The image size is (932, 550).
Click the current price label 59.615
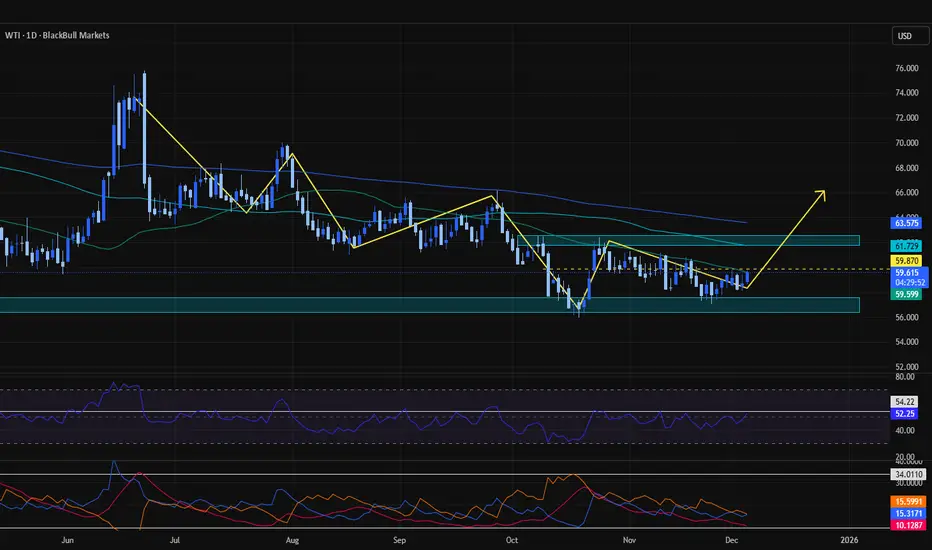point(908,273)
